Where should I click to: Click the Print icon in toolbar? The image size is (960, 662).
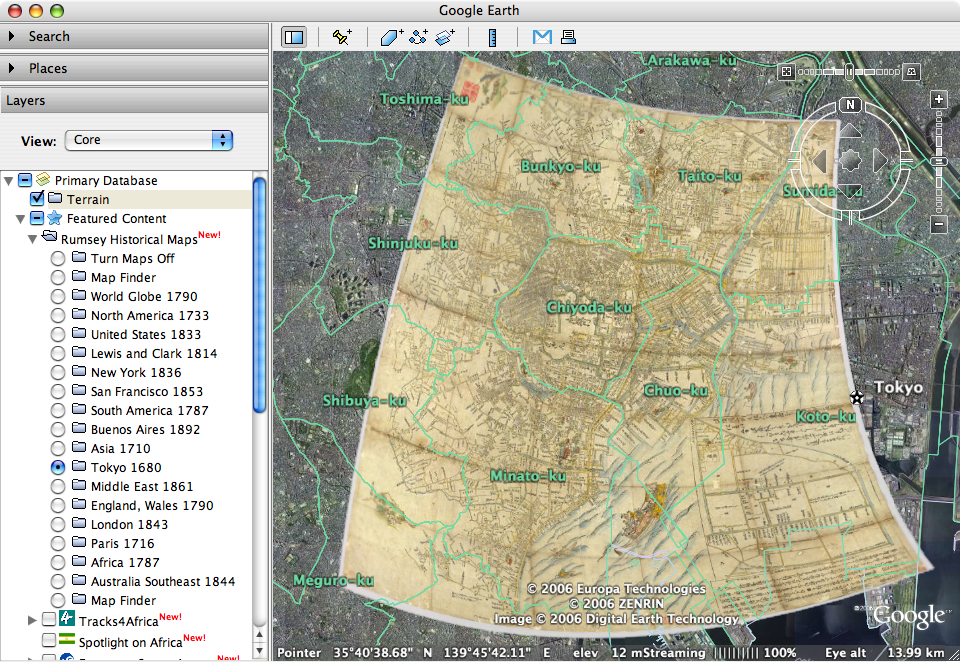point(568,37)
